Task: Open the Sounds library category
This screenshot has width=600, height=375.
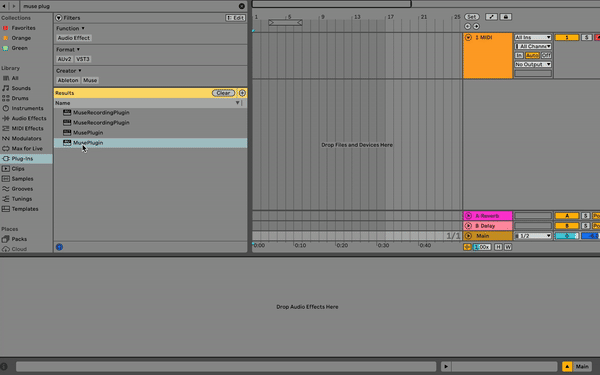Action: [x=21, y=88]
